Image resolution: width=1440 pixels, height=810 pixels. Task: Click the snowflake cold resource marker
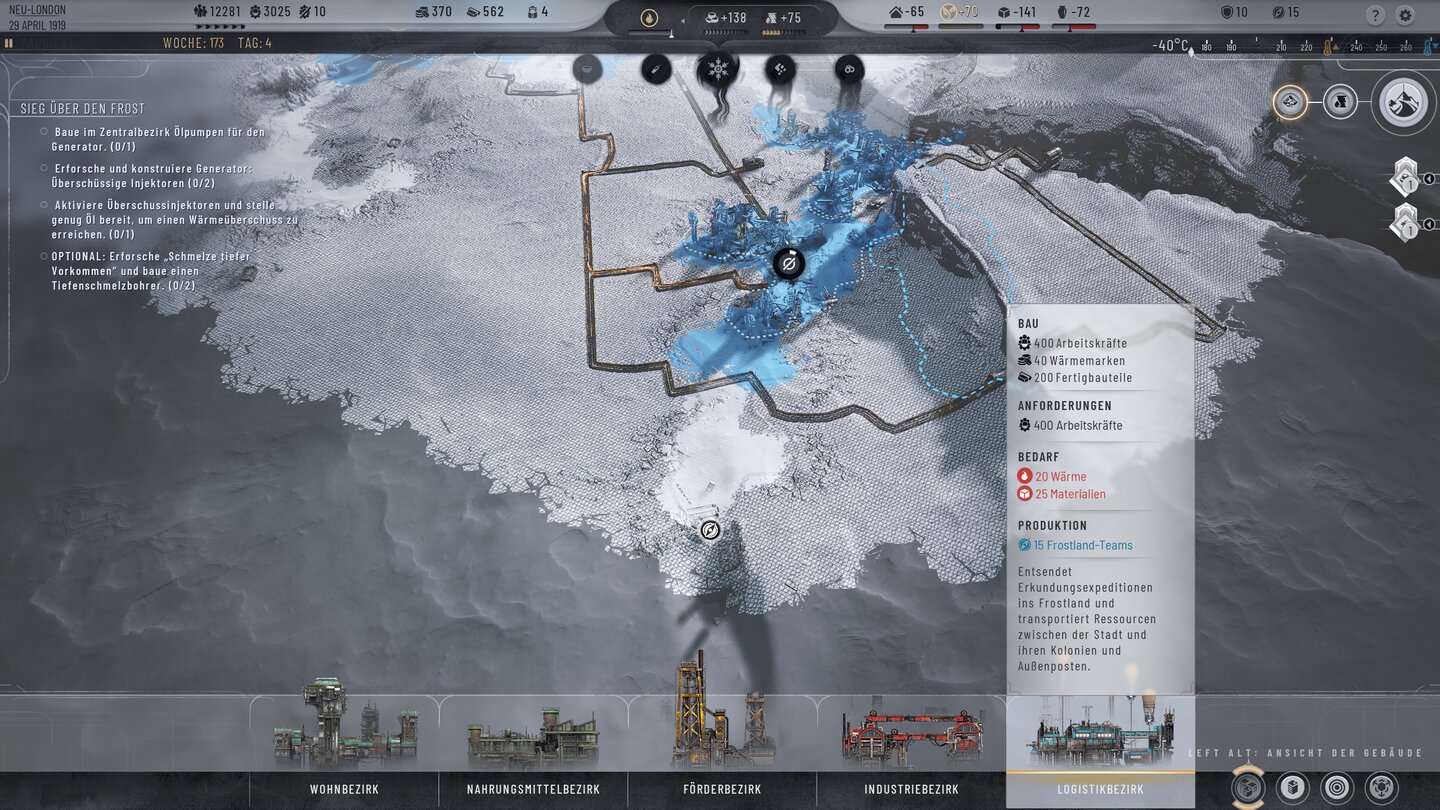tap(717, 69)
